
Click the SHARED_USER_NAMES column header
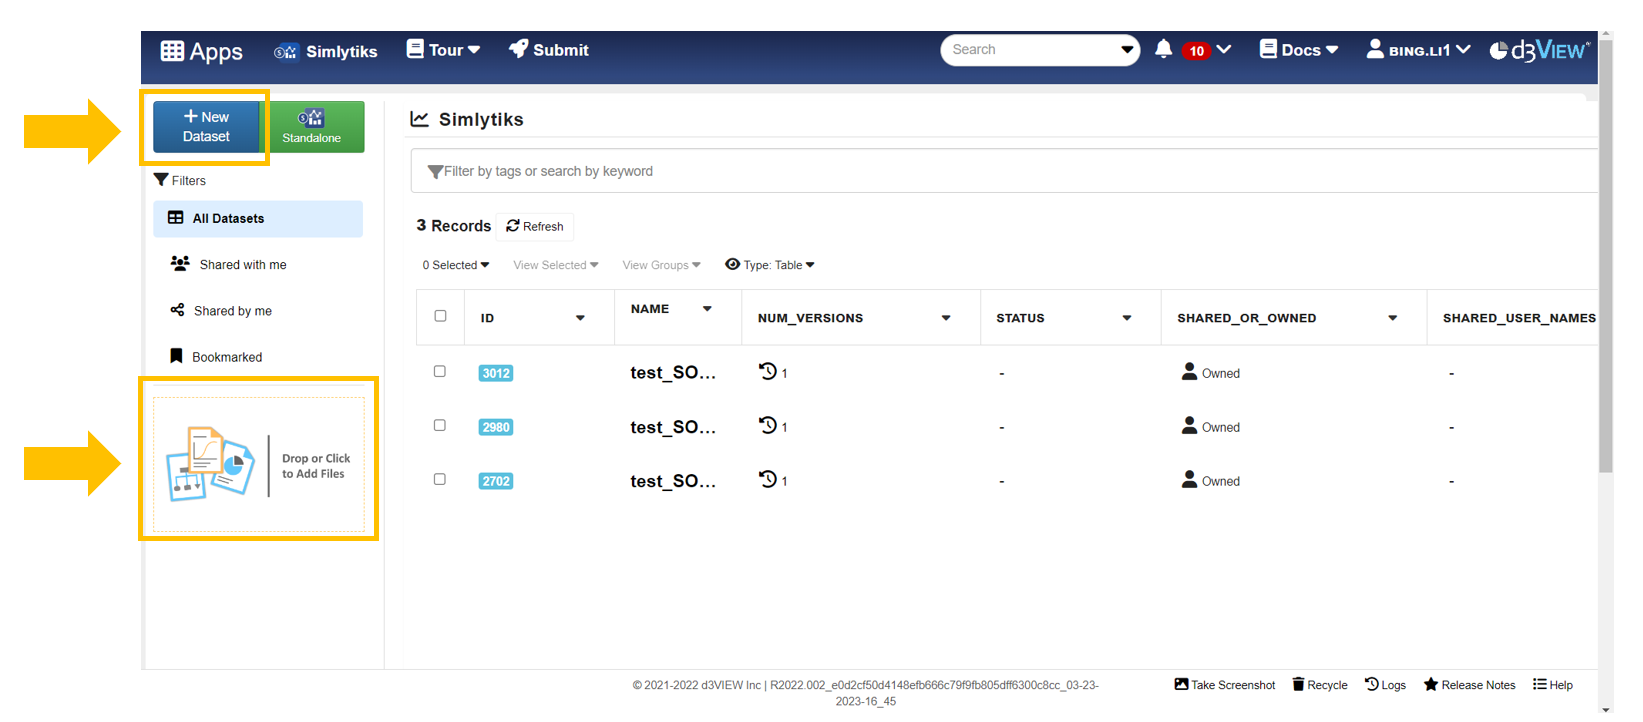coord(1519,318)
